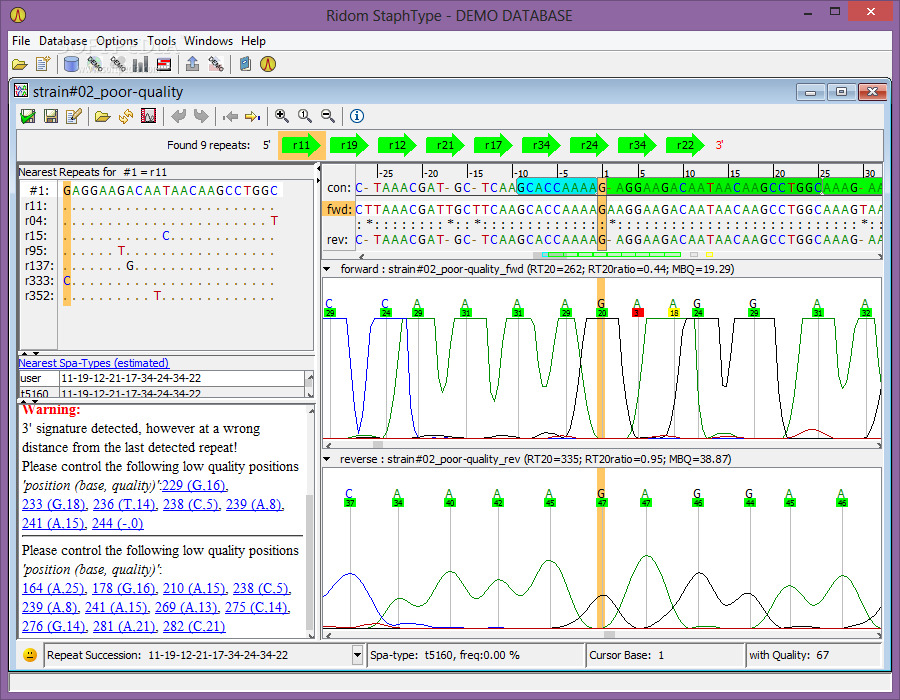Jump to position 233 (G.18) link

click(54, 504)
